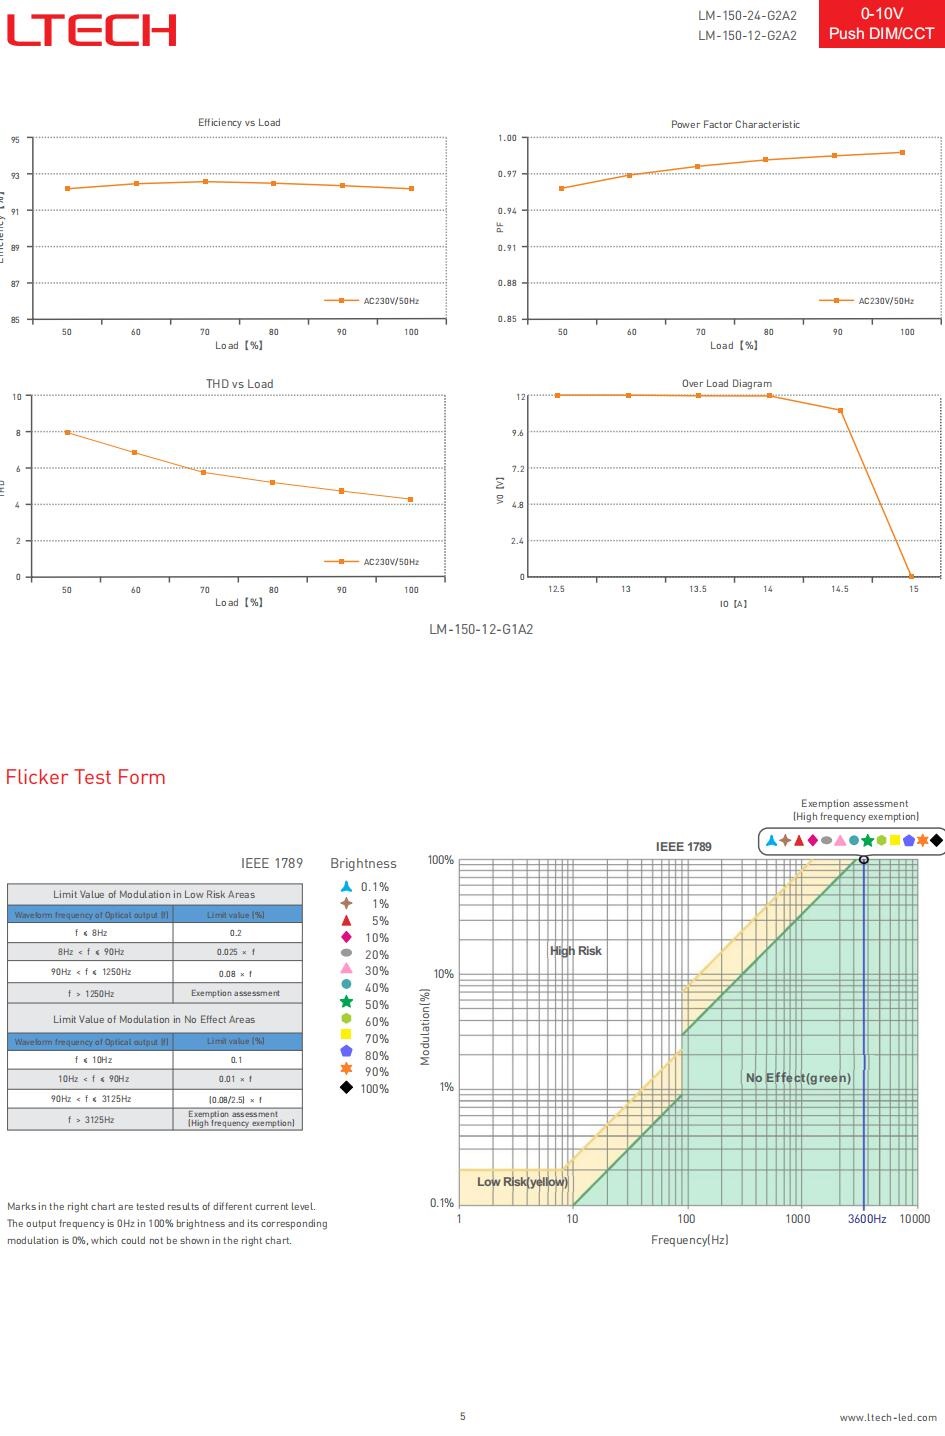Click the Low Risk(yellow) region label
Viewport: 945px width, 1436px height.
(x=522, y=1182)
